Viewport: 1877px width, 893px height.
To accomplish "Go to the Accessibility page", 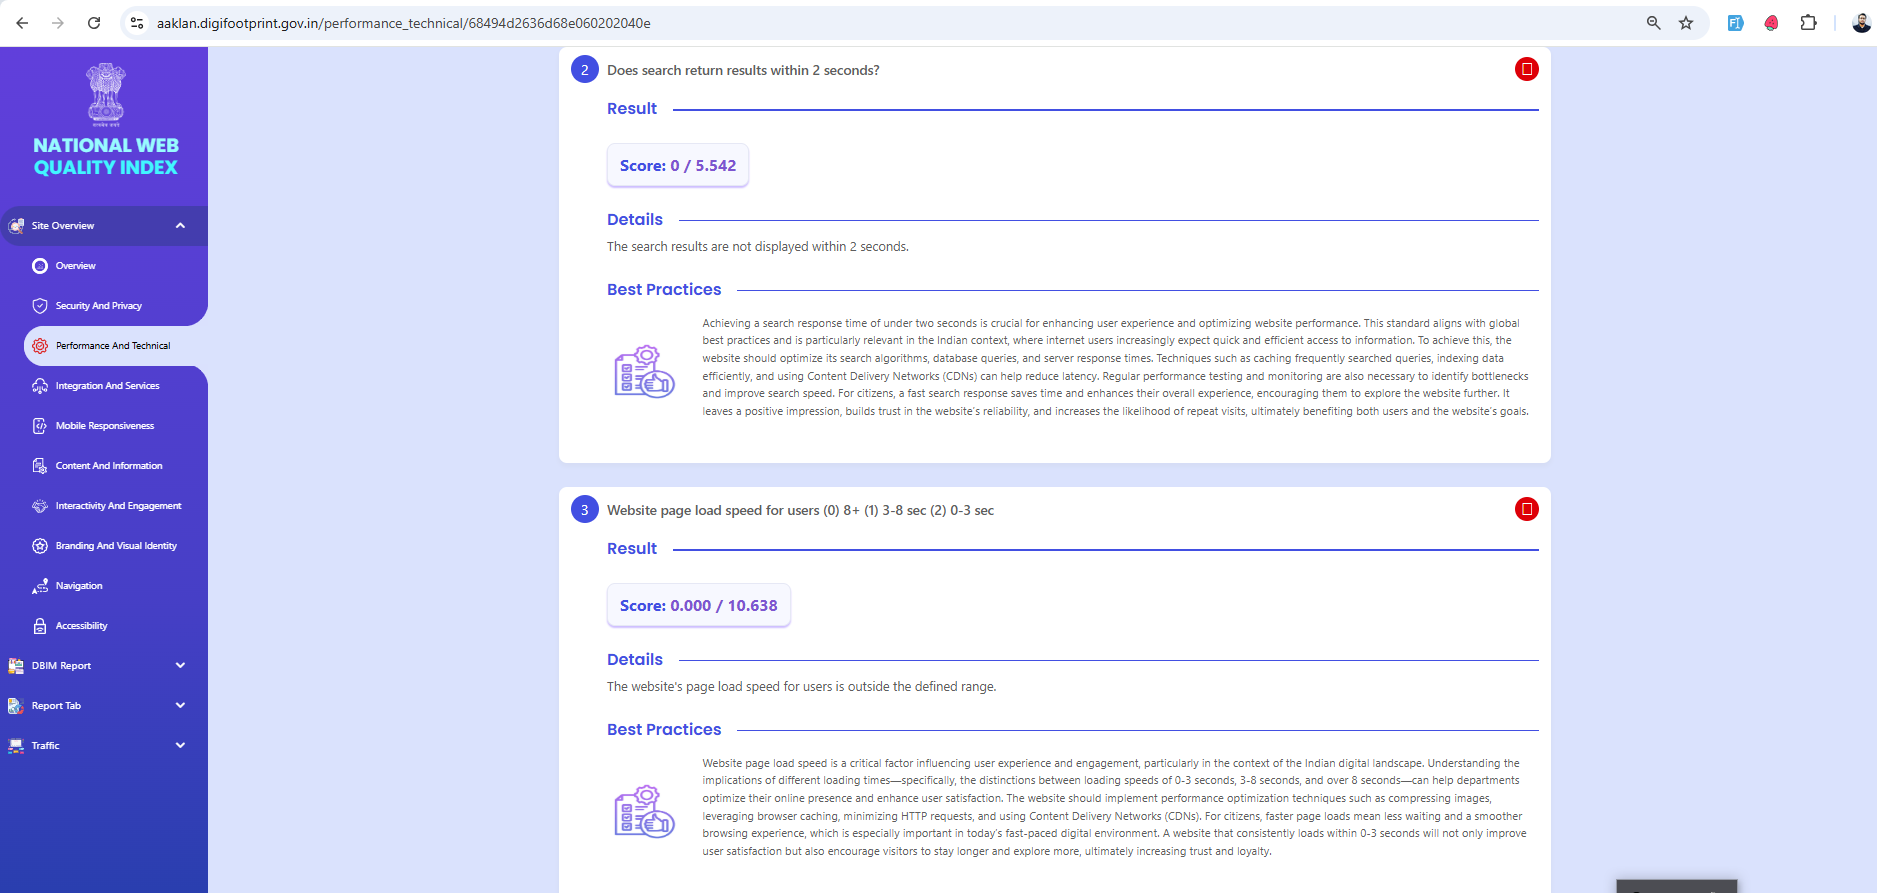I will (81, 626).
